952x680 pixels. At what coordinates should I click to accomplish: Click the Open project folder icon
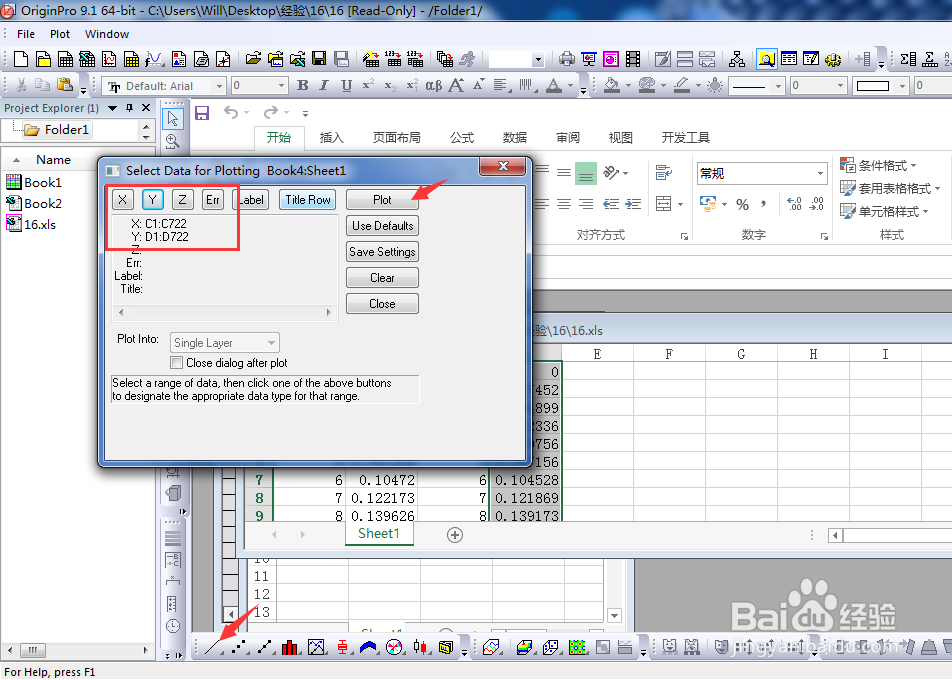254,59
